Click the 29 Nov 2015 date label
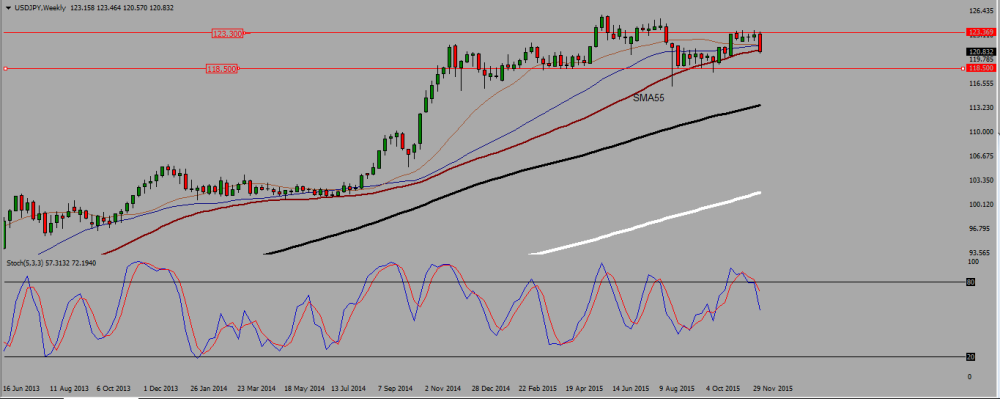This screenshot has height=399, width=1000. [x=772, y=388]
